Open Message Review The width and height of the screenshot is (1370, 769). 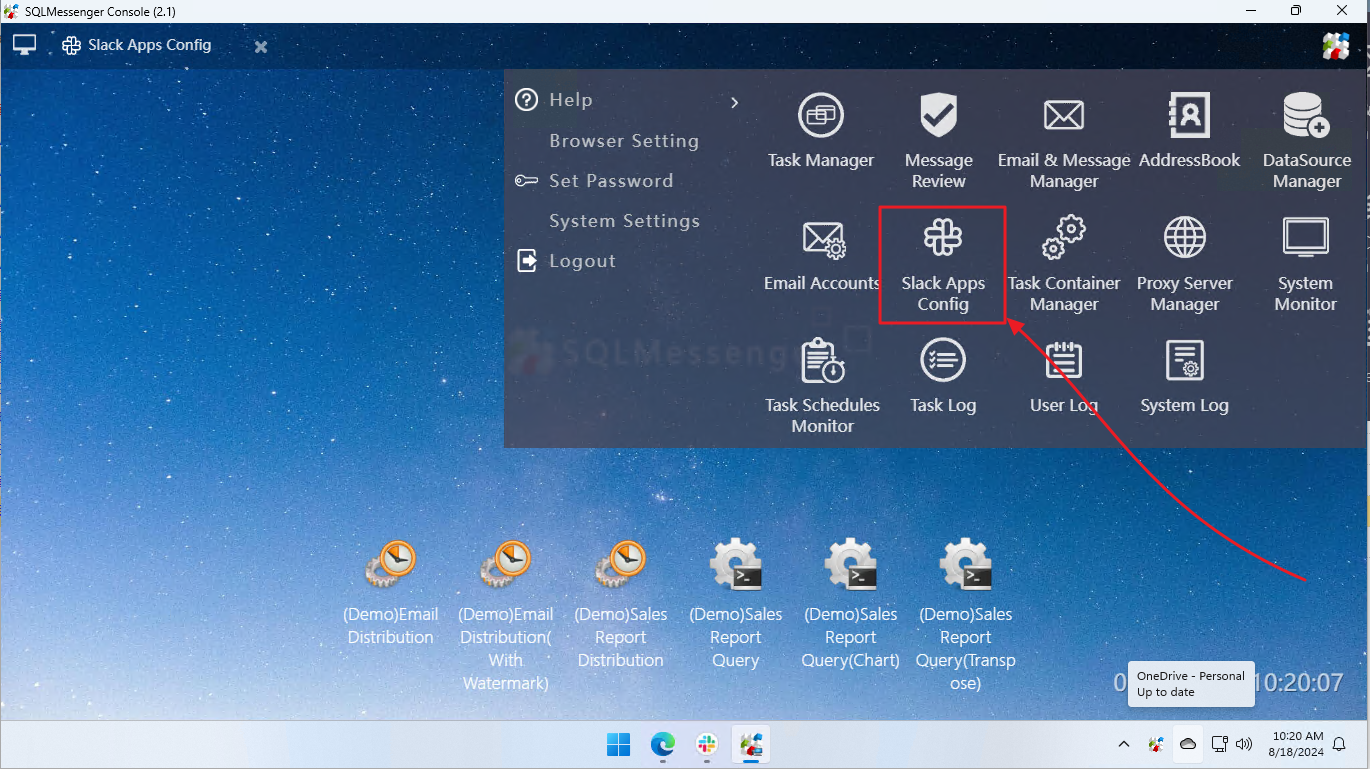coord(938,141)
